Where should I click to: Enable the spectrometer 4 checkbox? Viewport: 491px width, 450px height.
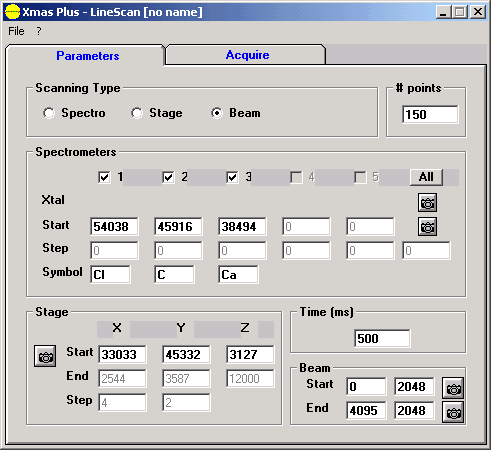pos(296,177)
